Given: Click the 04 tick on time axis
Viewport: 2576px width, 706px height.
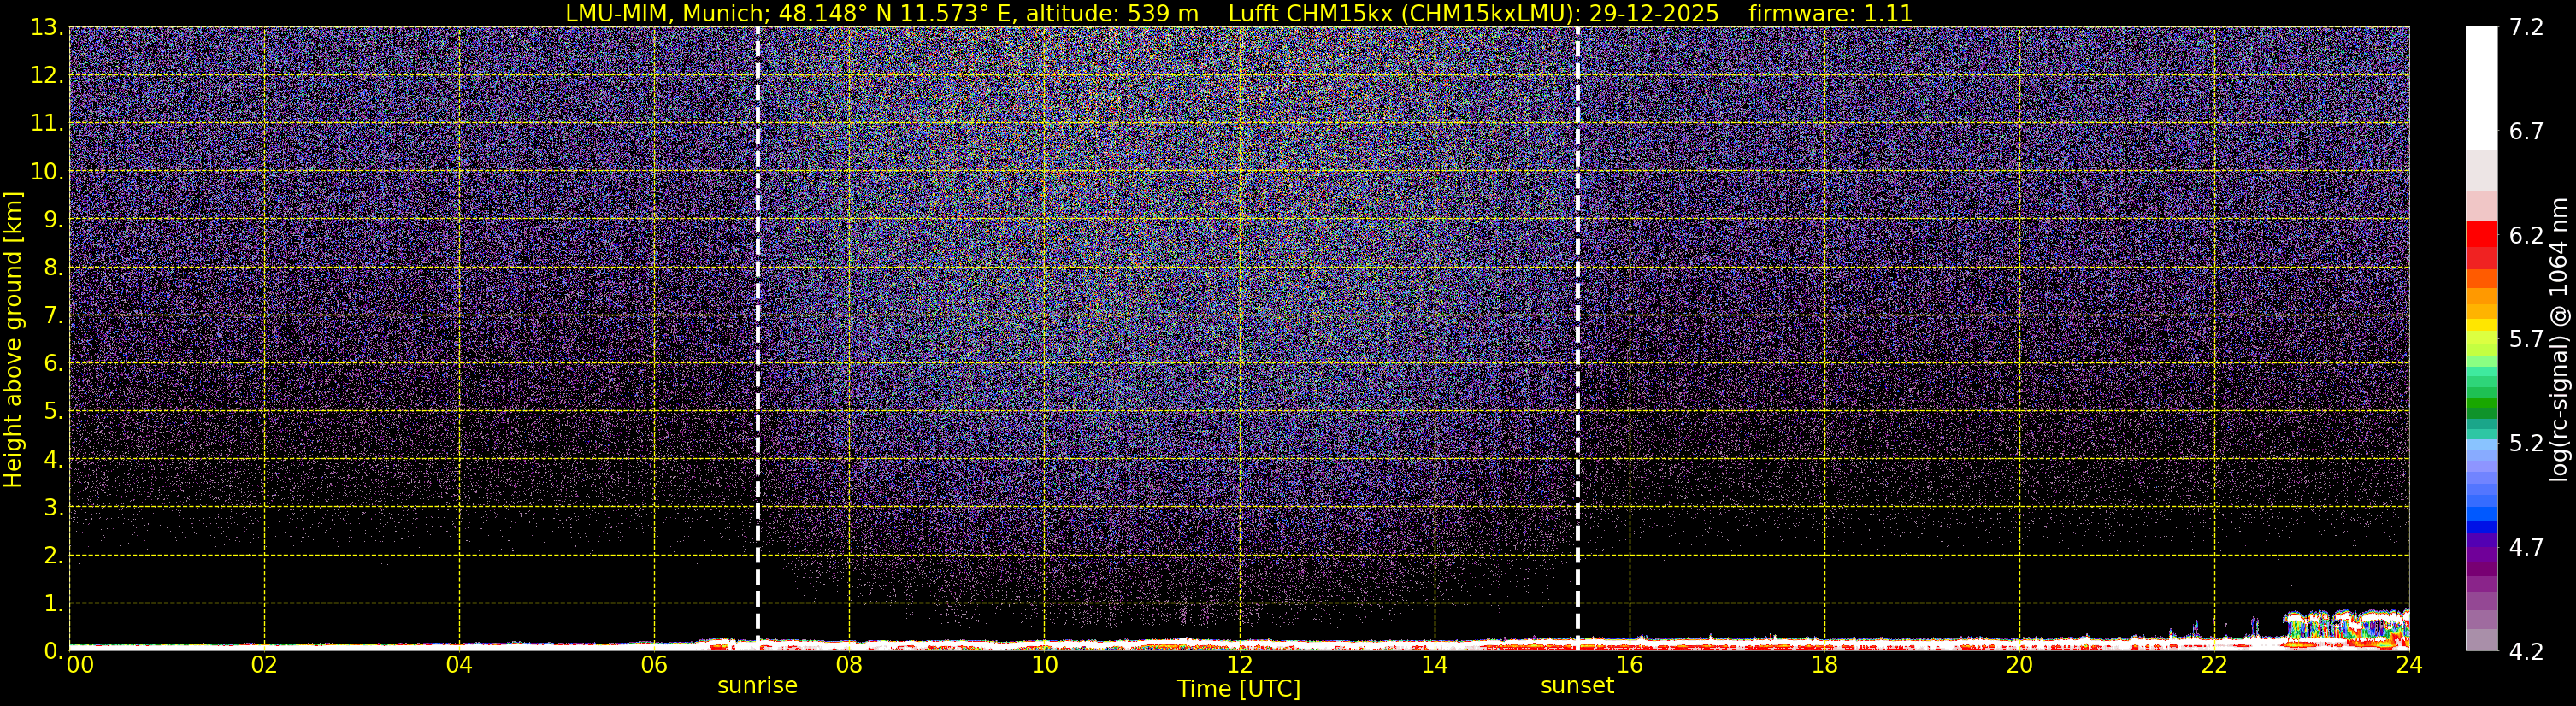Looking at the screenshot, I should (459, 664).
